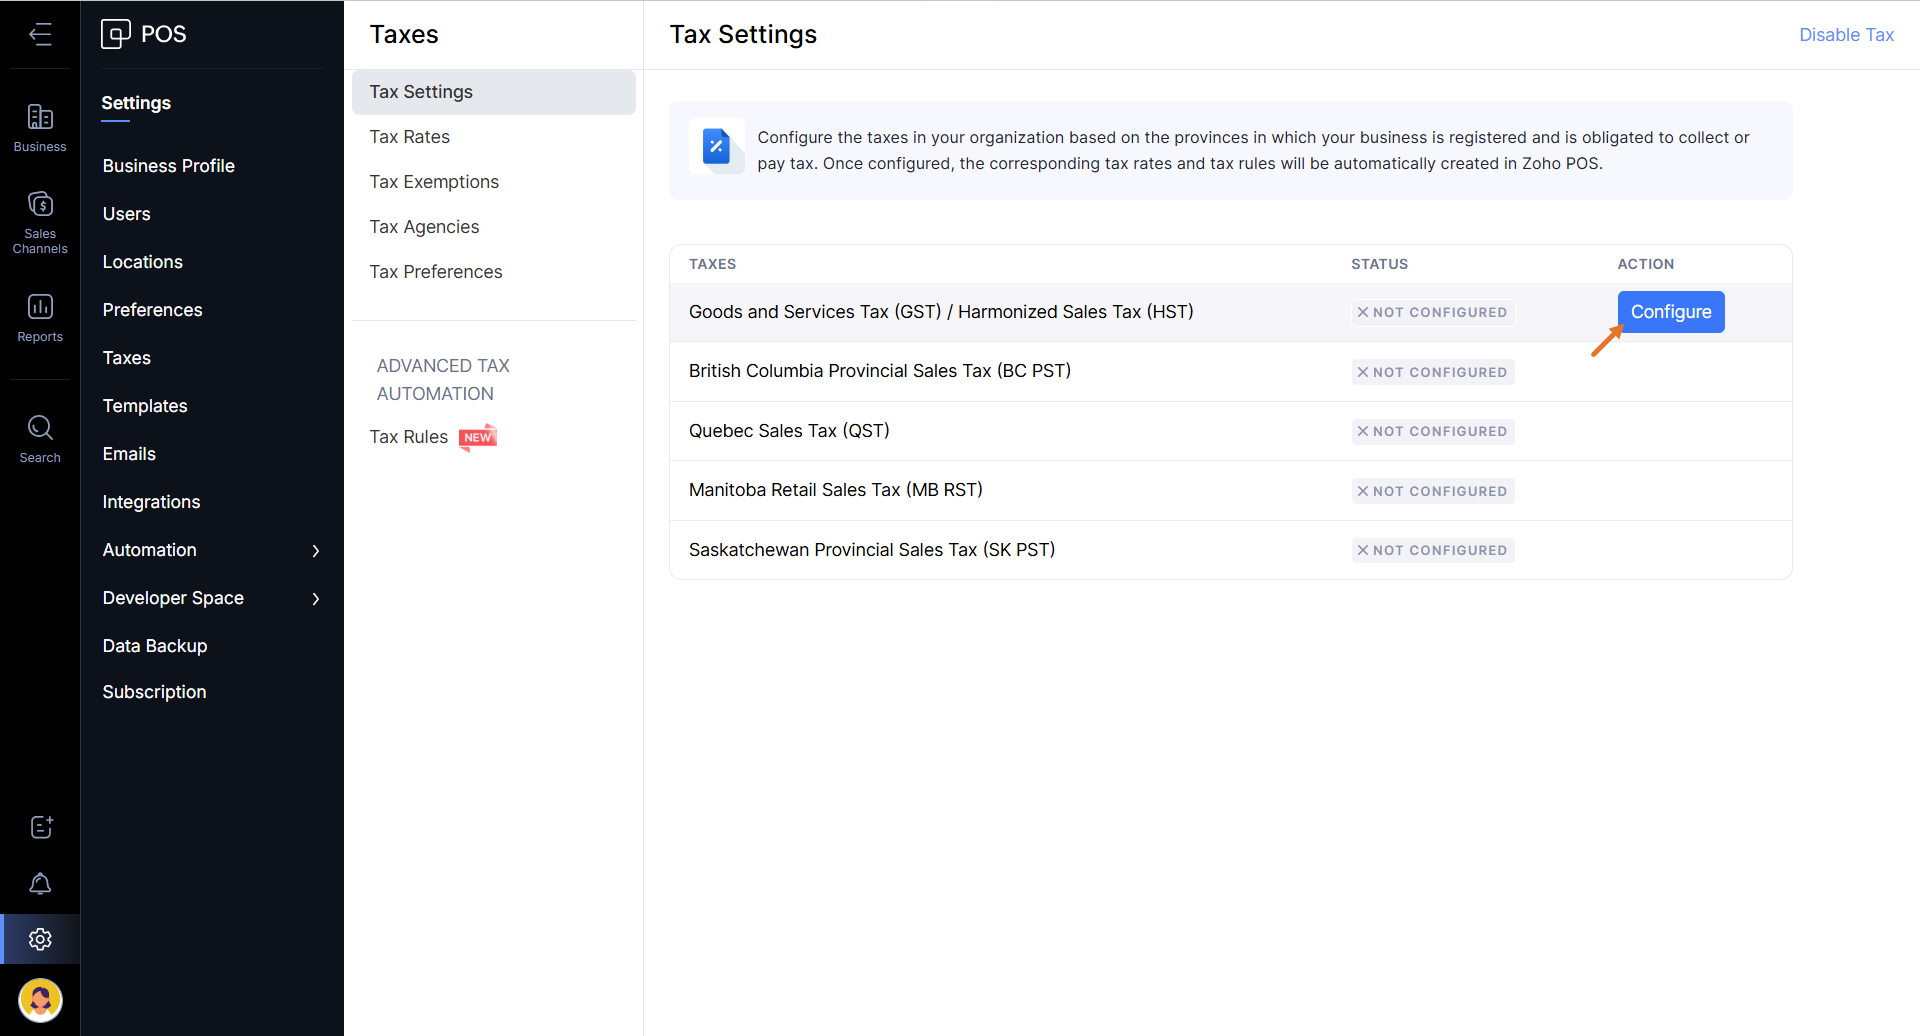Select the Quebec Sales Tax (QST) row

tap(789, 431)
